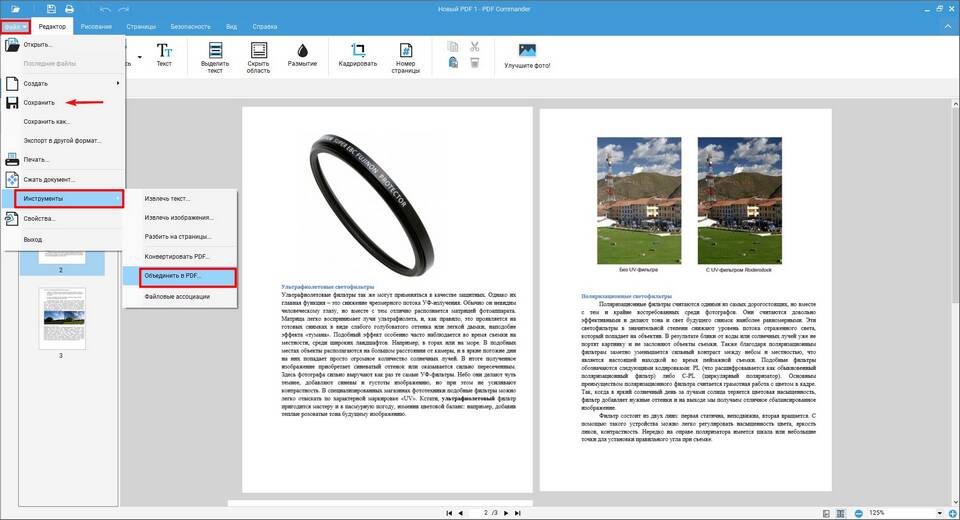The height and width of the screenshot is (520, 960).
Task: Jump to the last page with navigation arrow
Action: [x=520, y=512]
